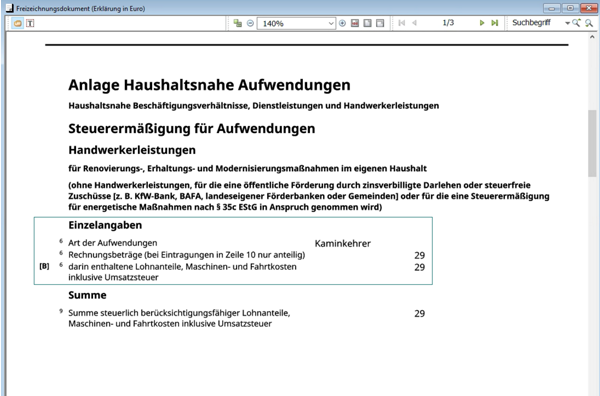Click the Rechnungsbeträge line text
The width and height of the screenshot is (600, 396).
point(187,255)
